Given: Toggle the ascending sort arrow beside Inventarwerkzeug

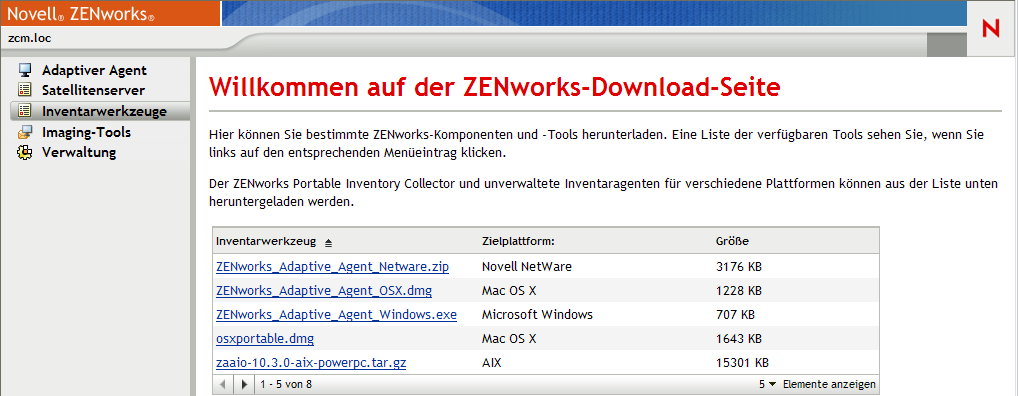Looking at the screenshot, I should click(328, 242).
